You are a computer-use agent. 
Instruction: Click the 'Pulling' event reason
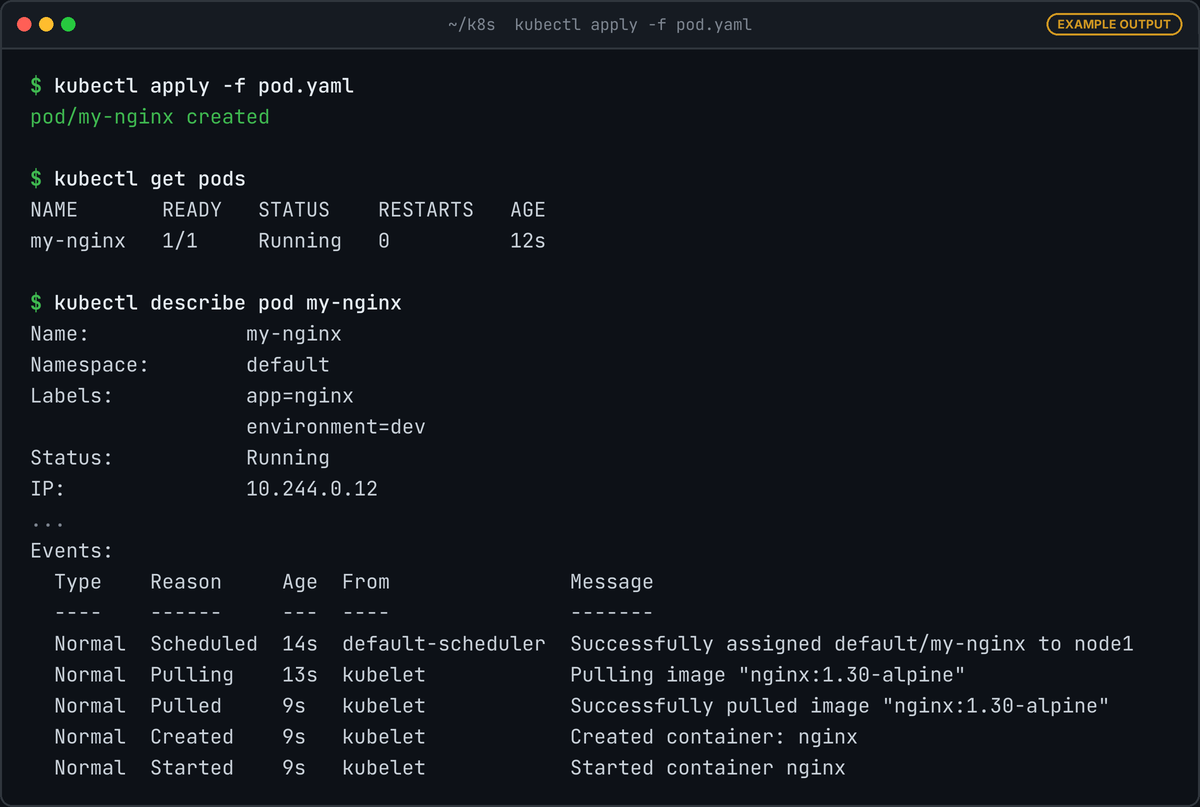(192, 675)
